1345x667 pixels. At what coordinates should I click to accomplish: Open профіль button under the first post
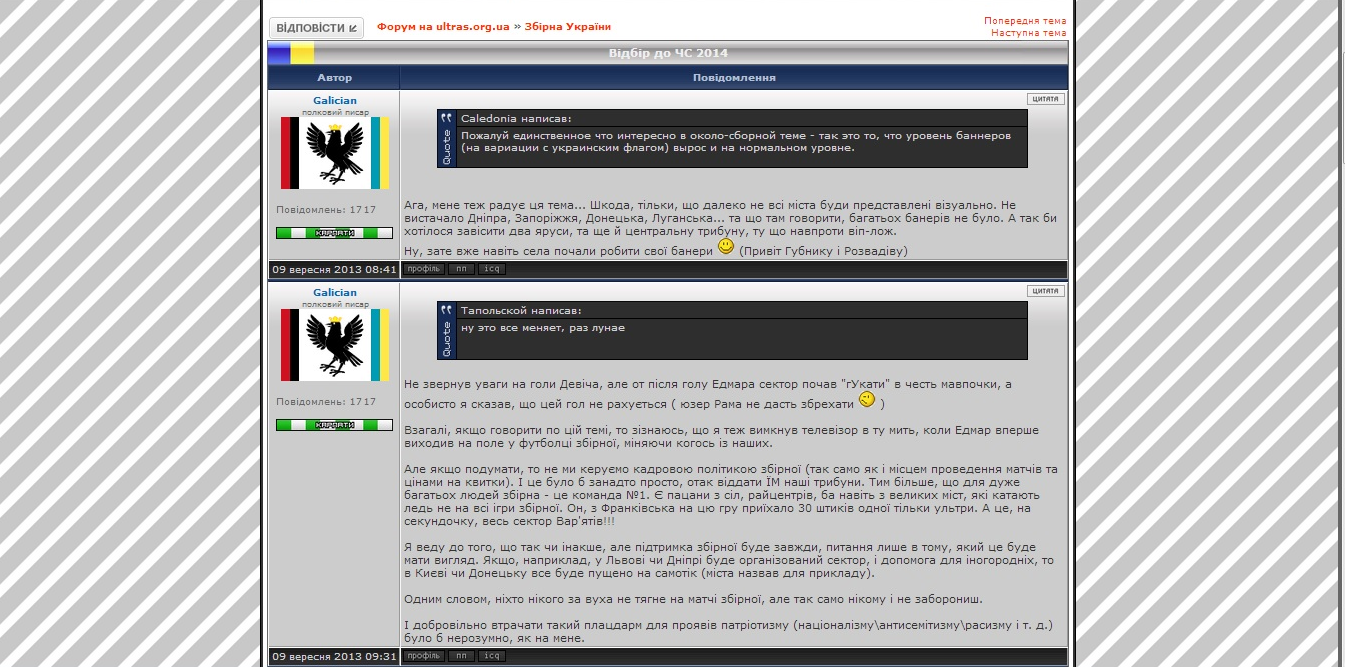[x=424, y=269]
